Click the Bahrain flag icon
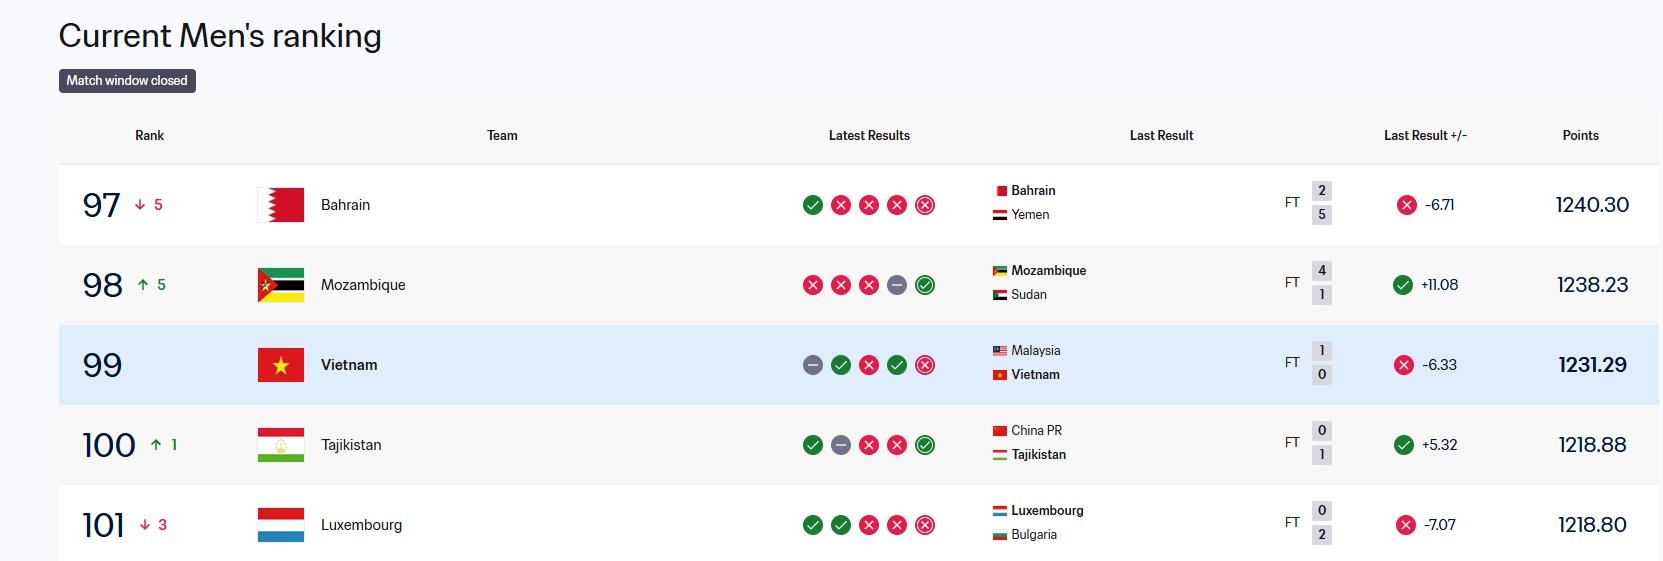 tap(281, 205)
